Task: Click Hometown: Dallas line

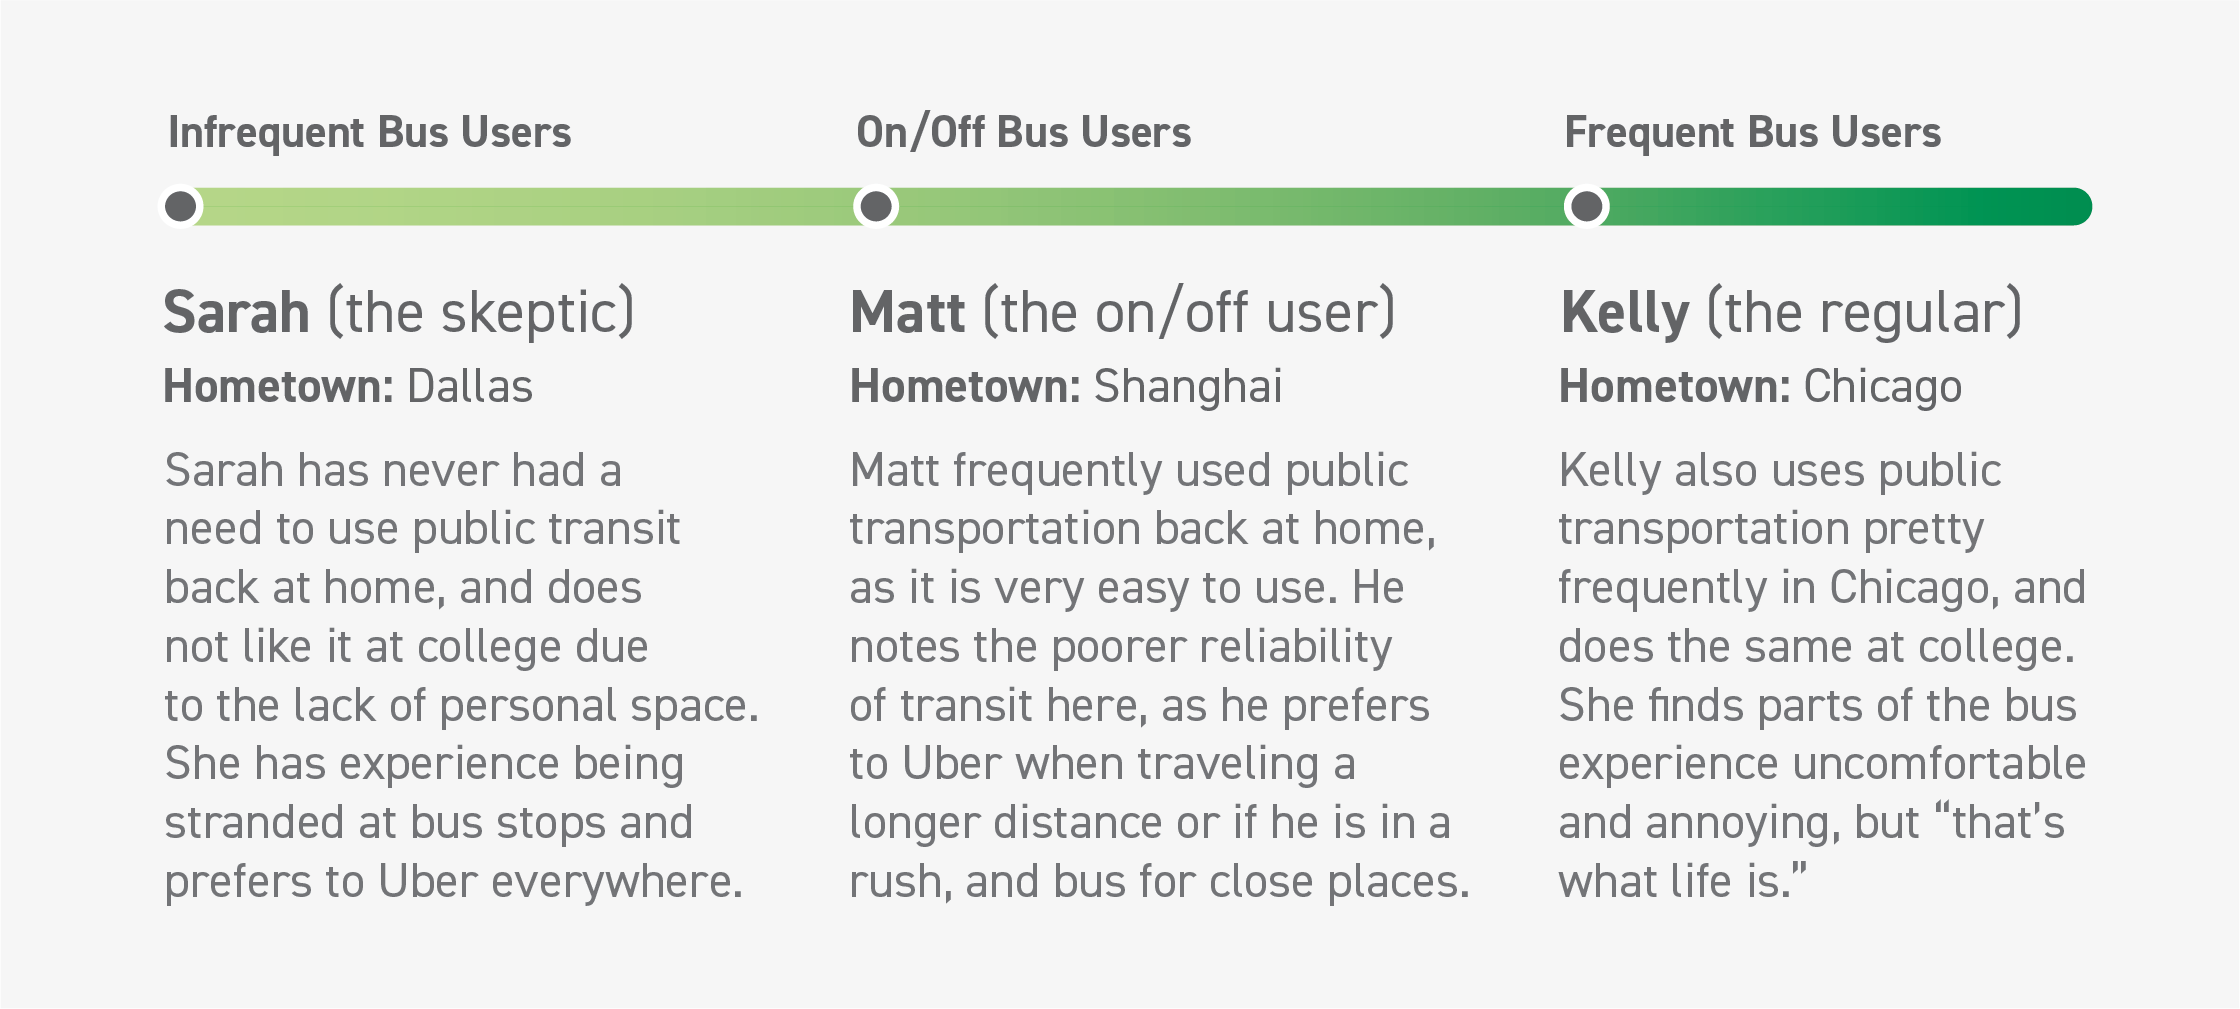Action: [x=348, y=386]
